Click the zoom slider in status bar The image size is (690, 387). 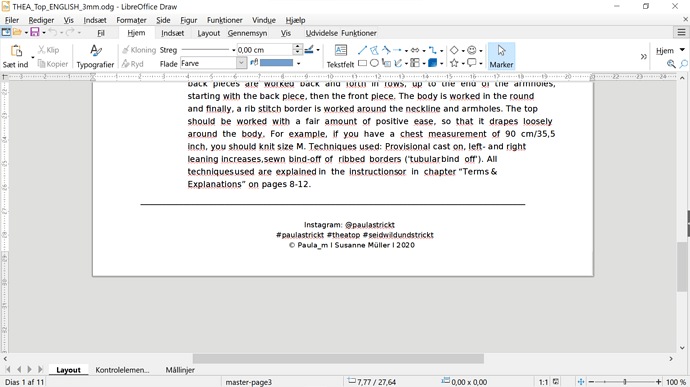coord(625,382)
